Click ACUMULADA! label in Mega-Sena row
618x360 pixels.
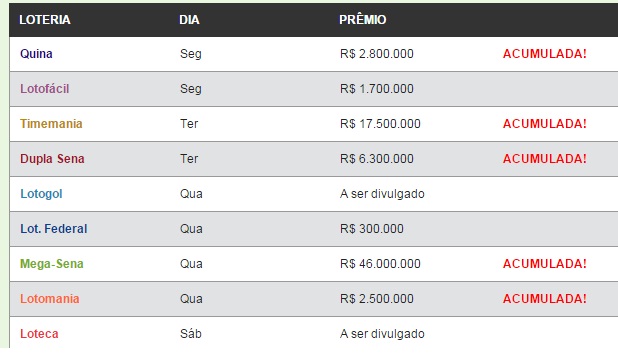[x=545, y=264]
